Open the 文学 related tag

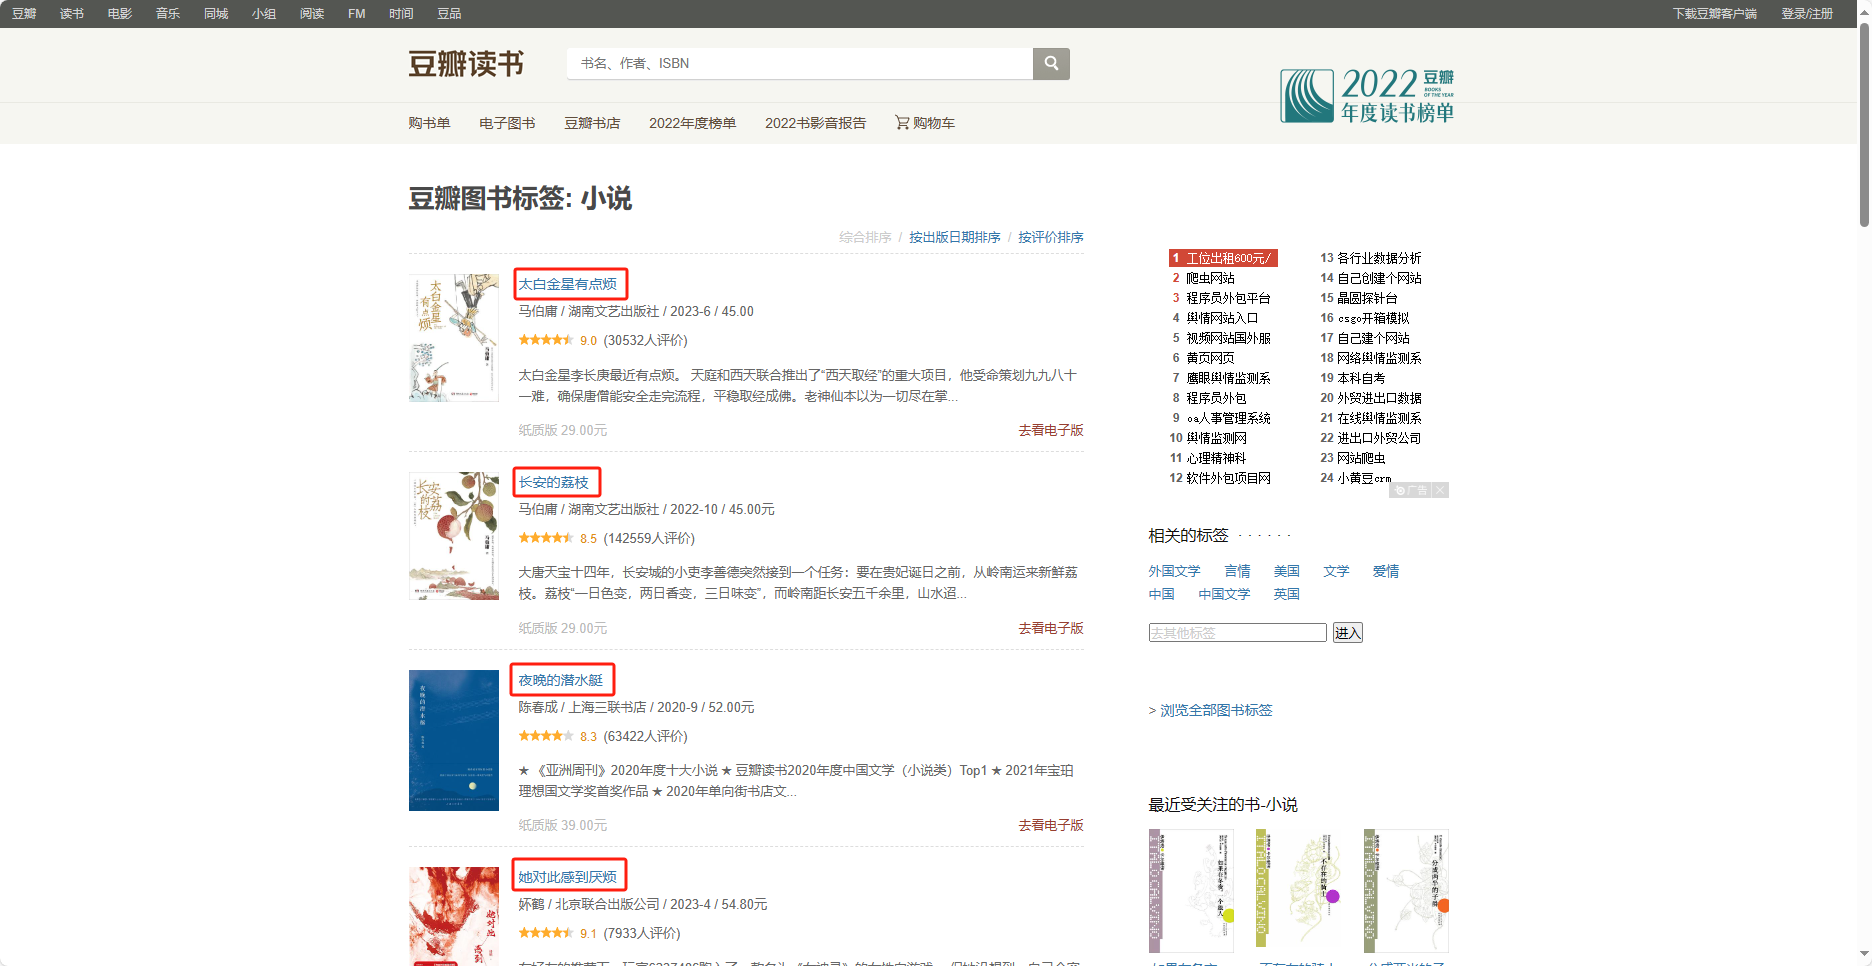click(x=1336, y=571)
